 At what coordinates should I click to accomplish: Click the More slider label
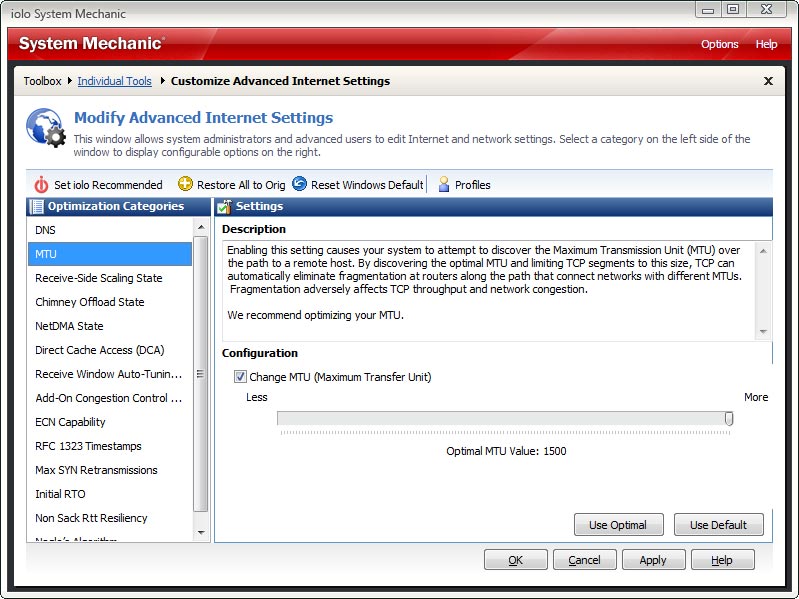[756, 397]
